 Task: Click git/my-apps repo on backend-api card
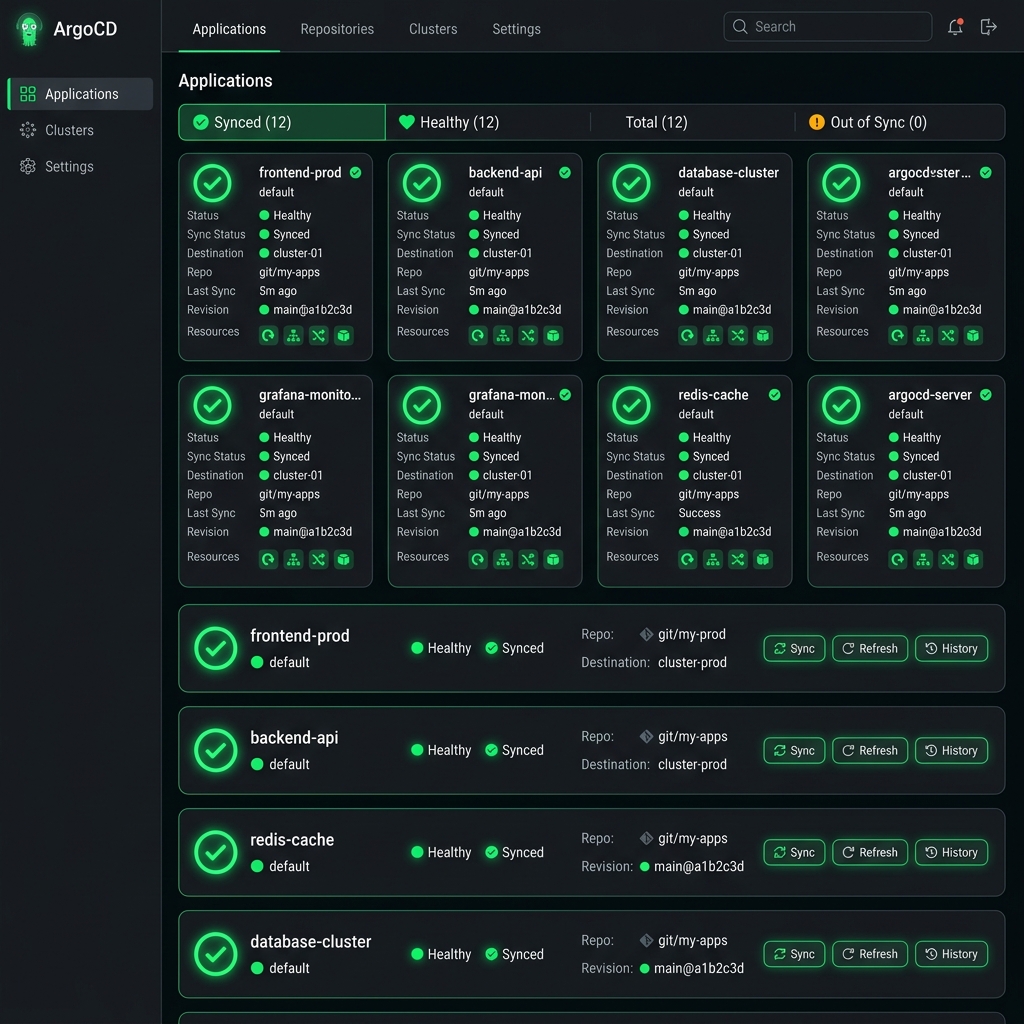[499, 272]
